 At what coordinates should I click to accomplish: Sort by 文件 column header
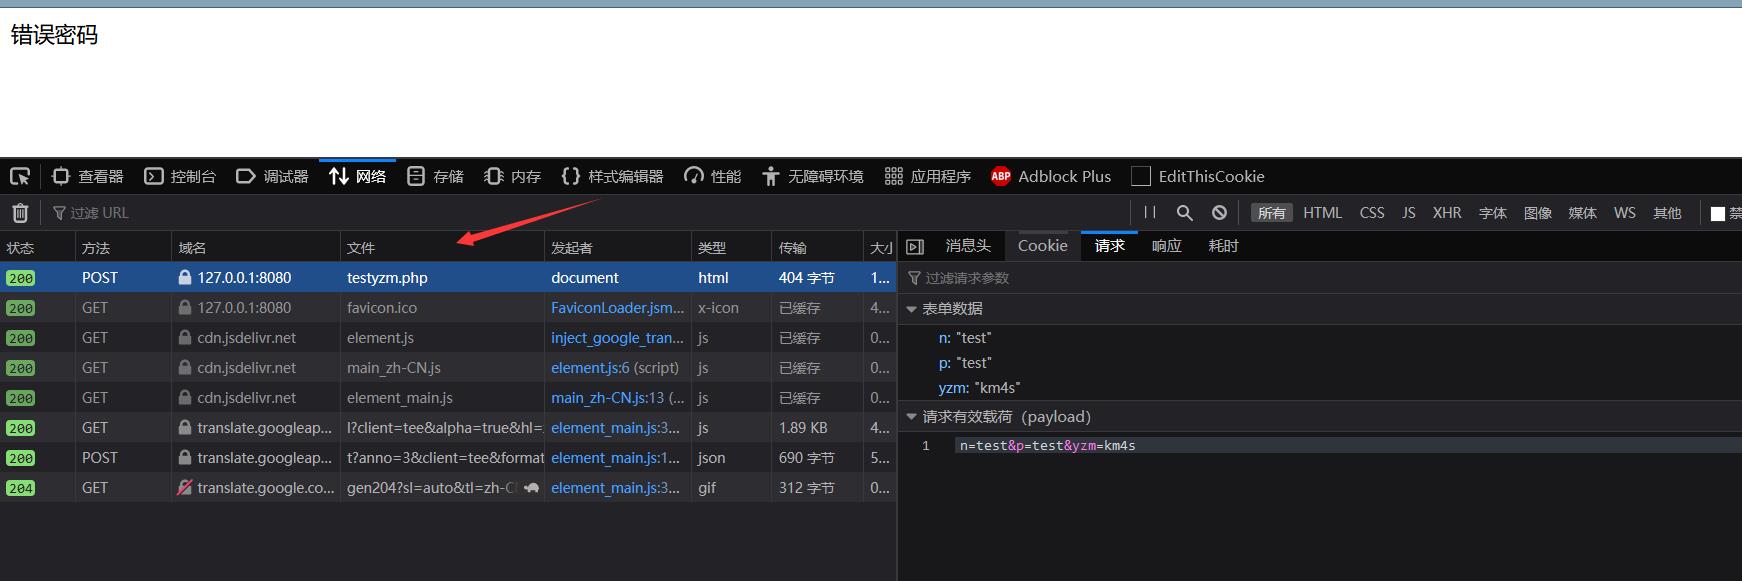click(x=443, y=248)
